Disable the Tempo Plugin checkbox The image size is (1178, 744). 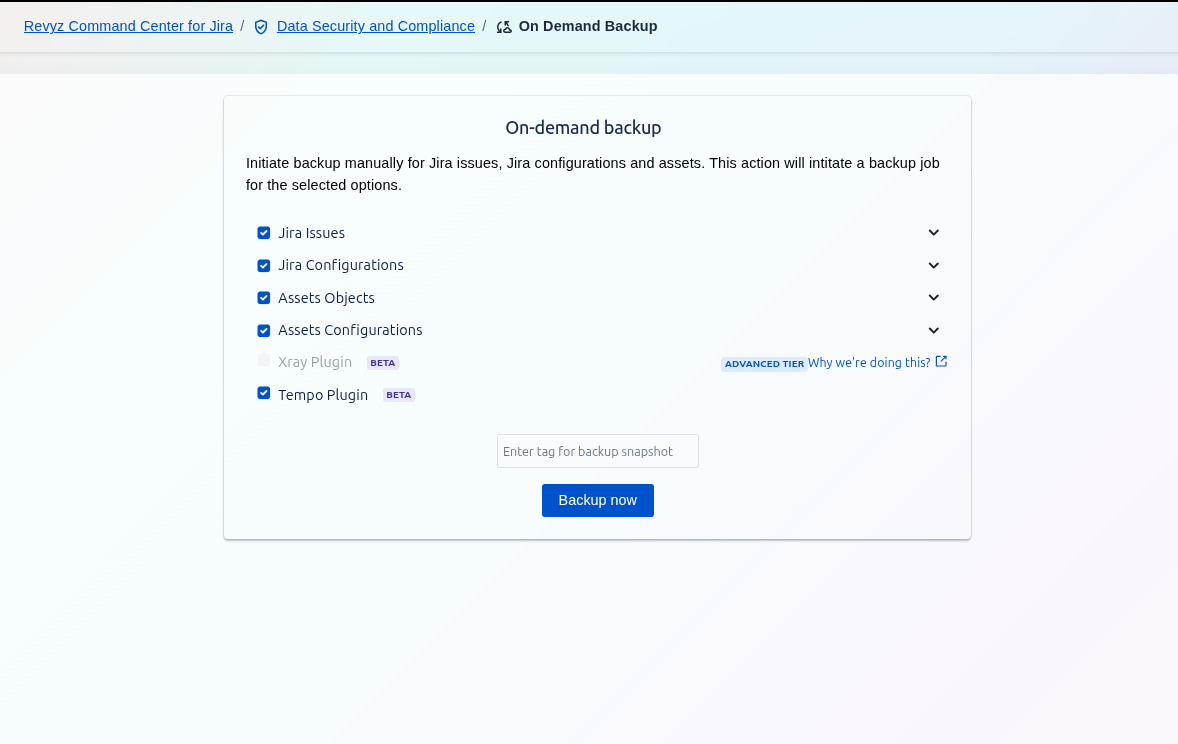(264, 393)
